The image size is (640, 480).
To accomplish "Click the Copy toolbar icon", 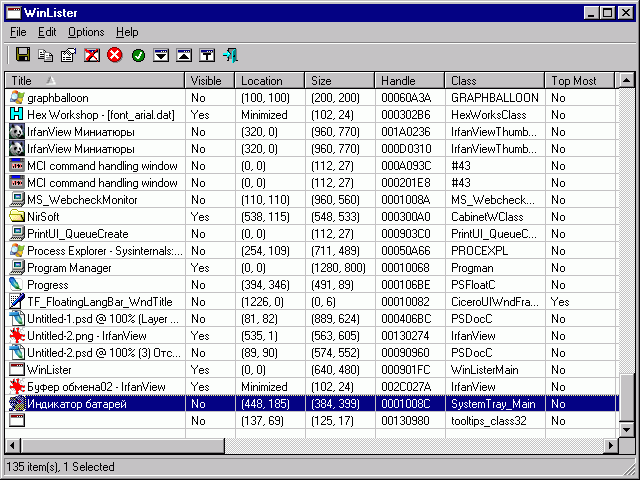I will (45, 55).
